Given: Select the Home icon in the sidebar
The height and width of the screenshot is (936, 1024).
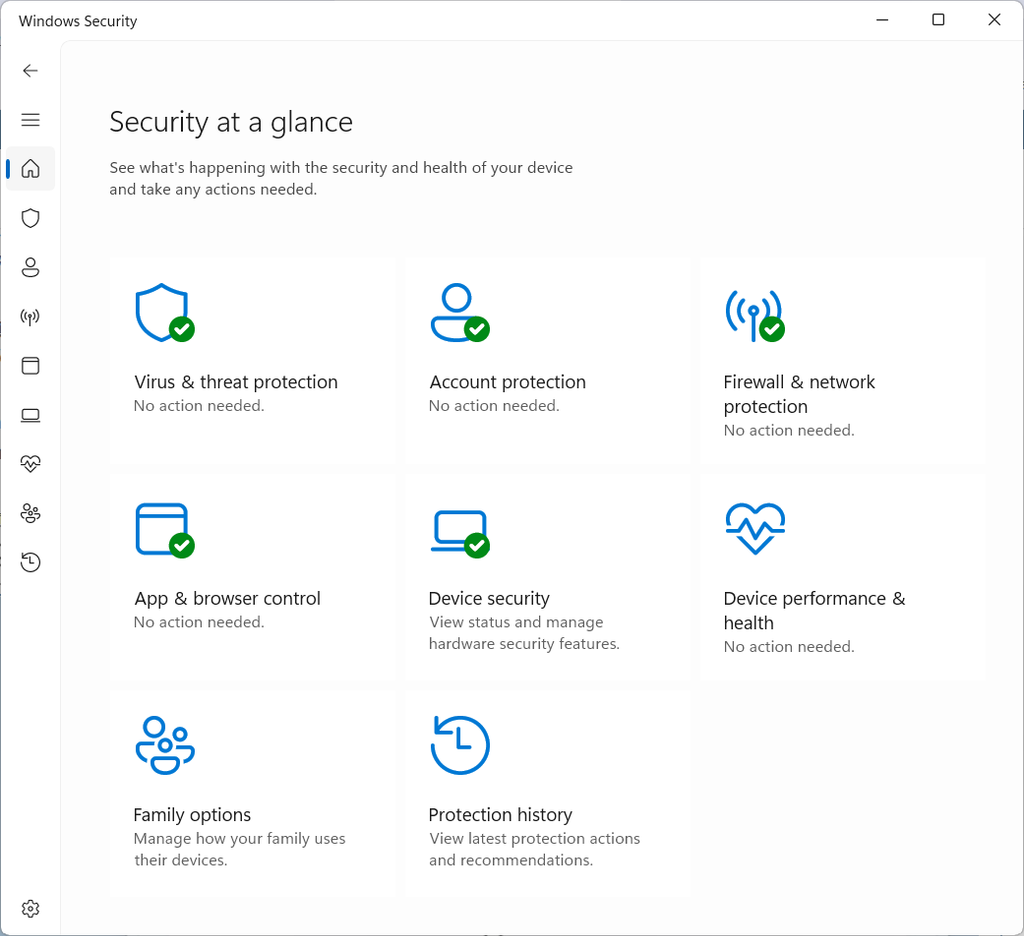Looking at the screenshot, I should (x=30, y=169).
